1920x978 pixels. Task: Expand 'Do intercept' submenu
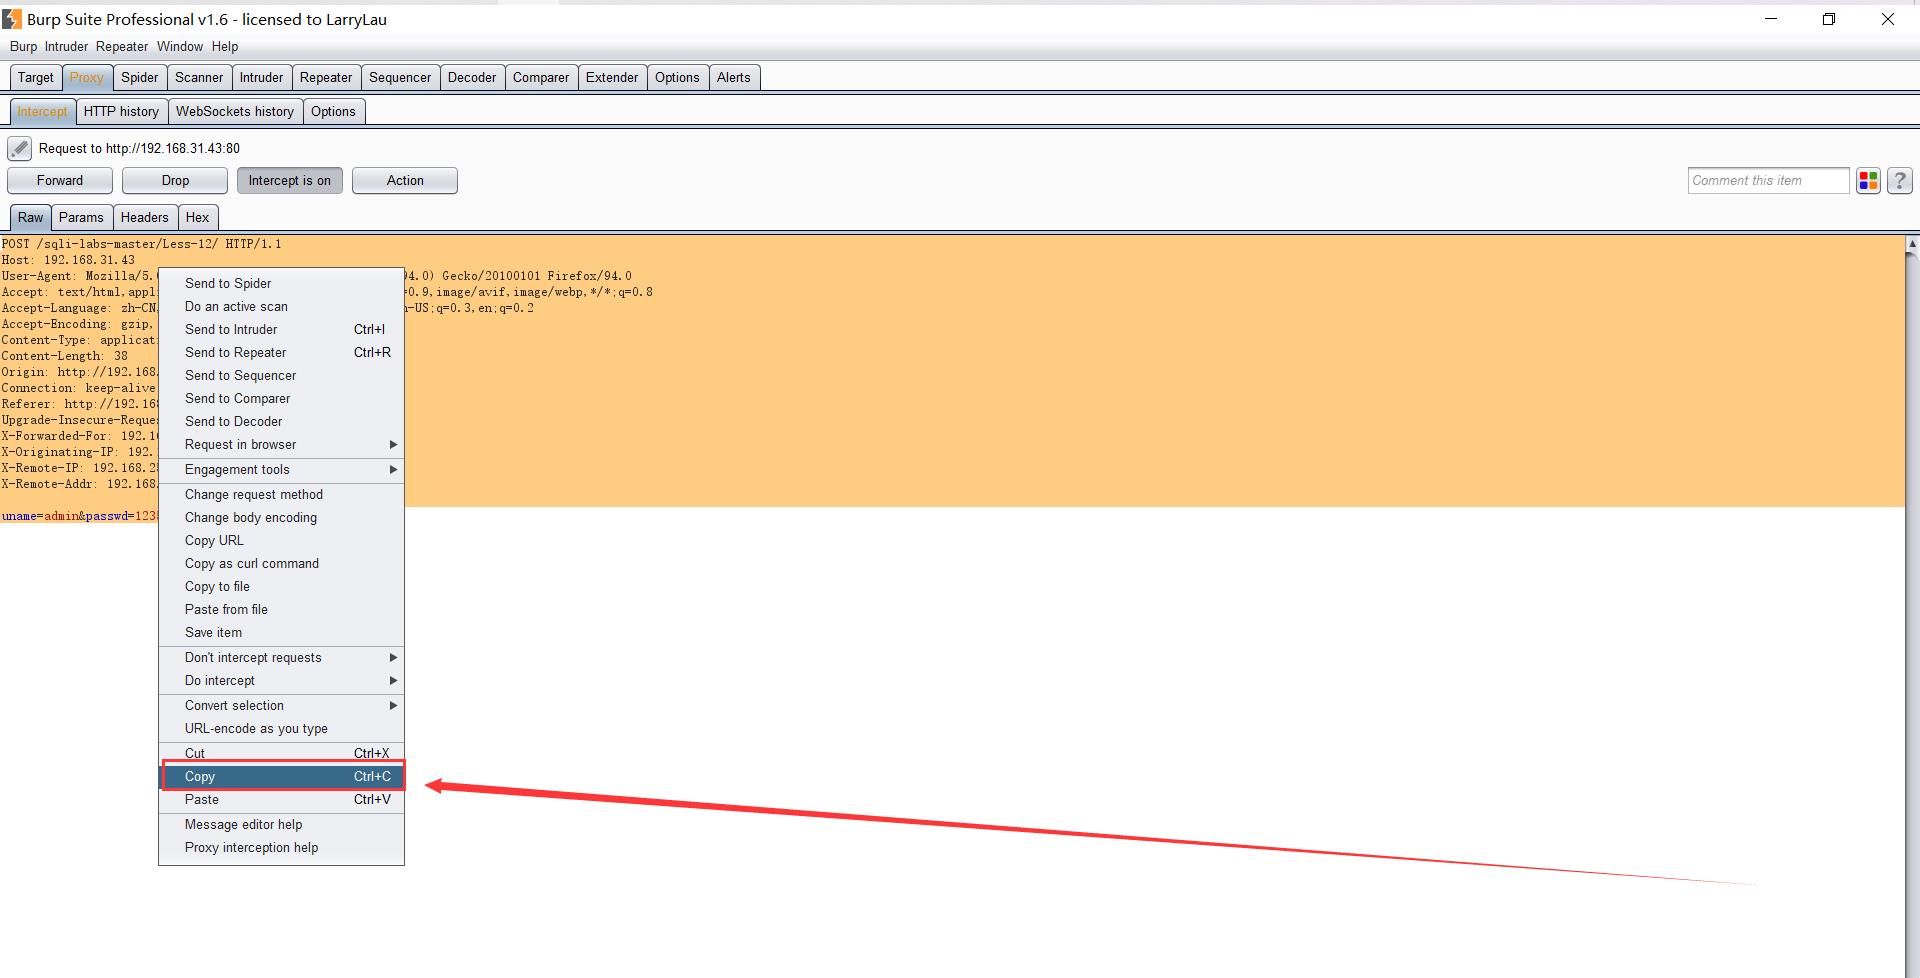[281, 681]
